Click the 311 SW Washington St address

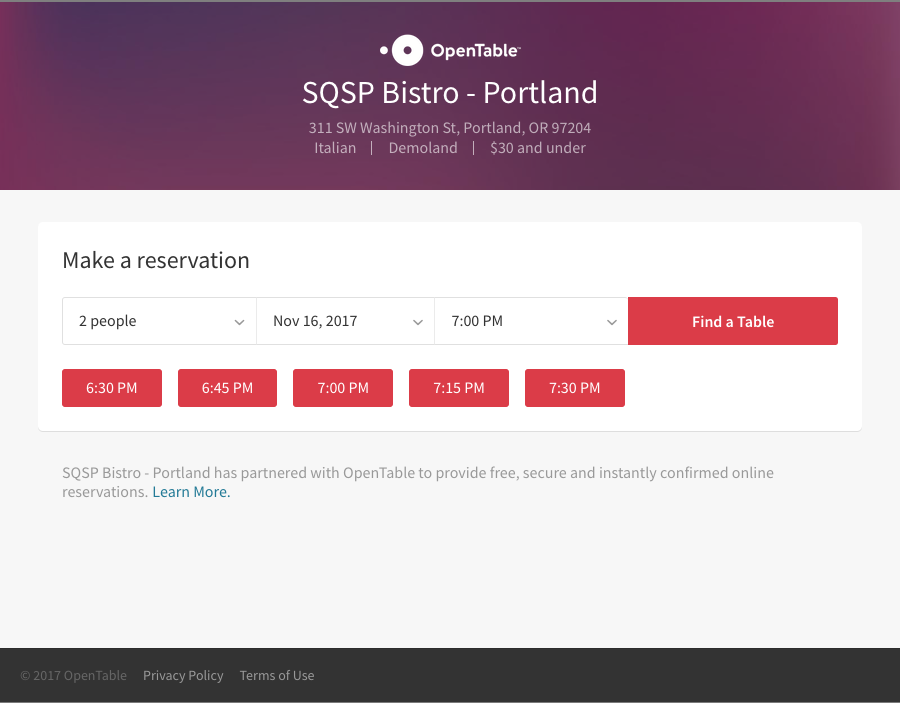[450, 128]
